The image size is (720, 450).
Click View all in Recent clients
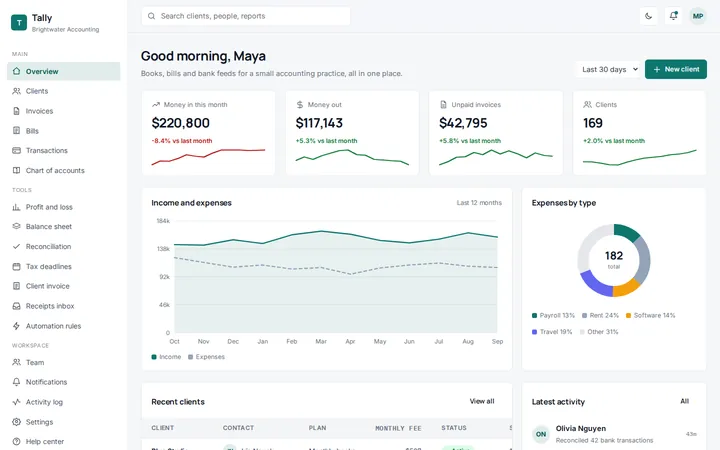[x=482, y=401]
